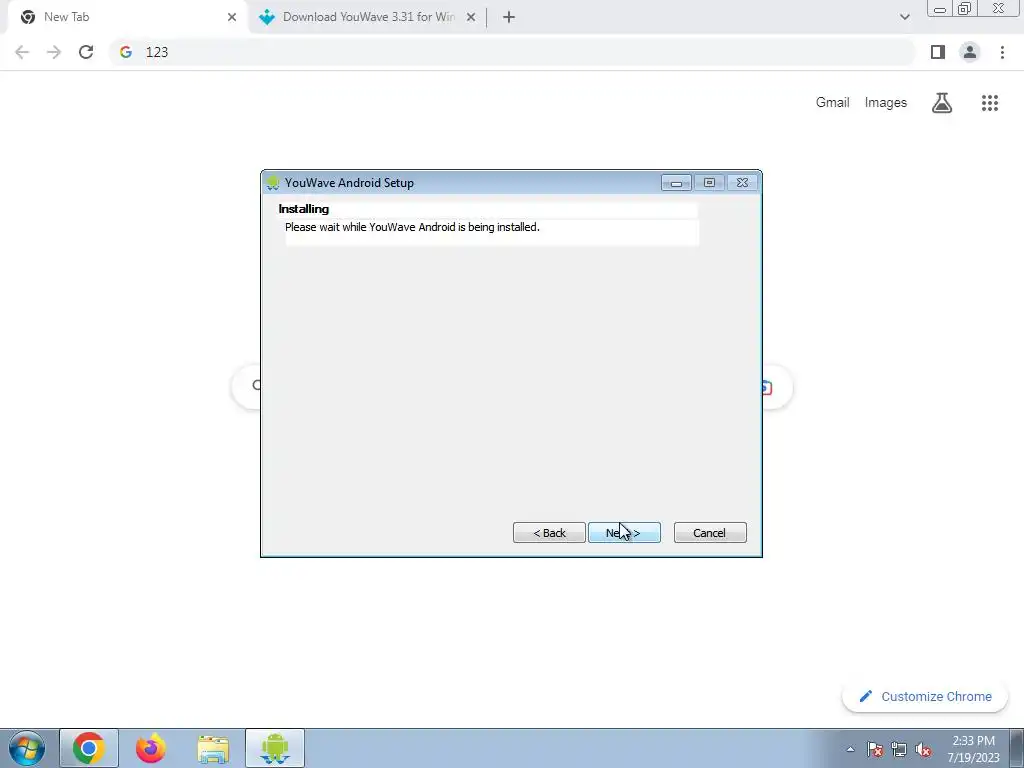Click the YouWave Android Setup title icon
The image size is (1024, 768).
tap(273, 183)
